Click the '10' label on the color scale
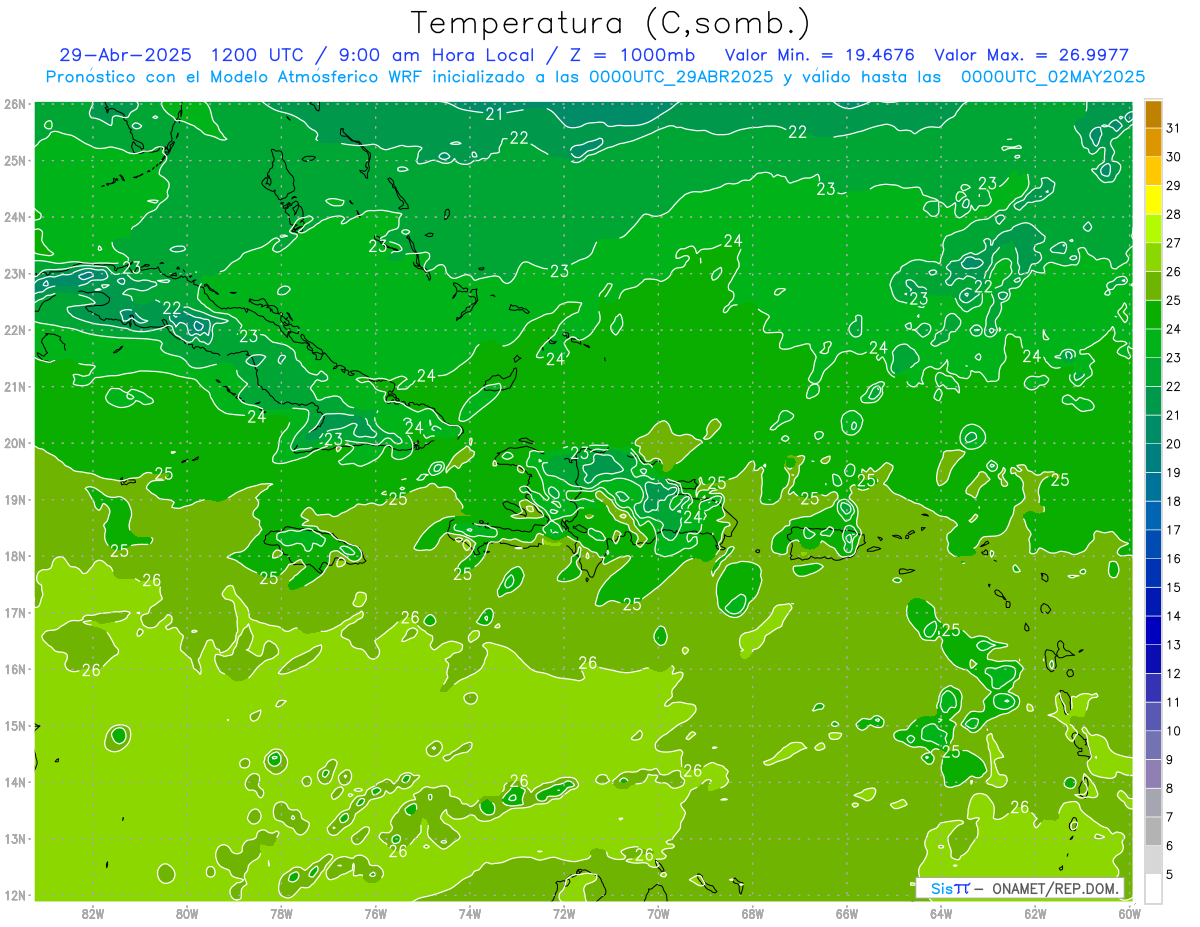Screen dimensions: 1200x927 coord(1173,730)
